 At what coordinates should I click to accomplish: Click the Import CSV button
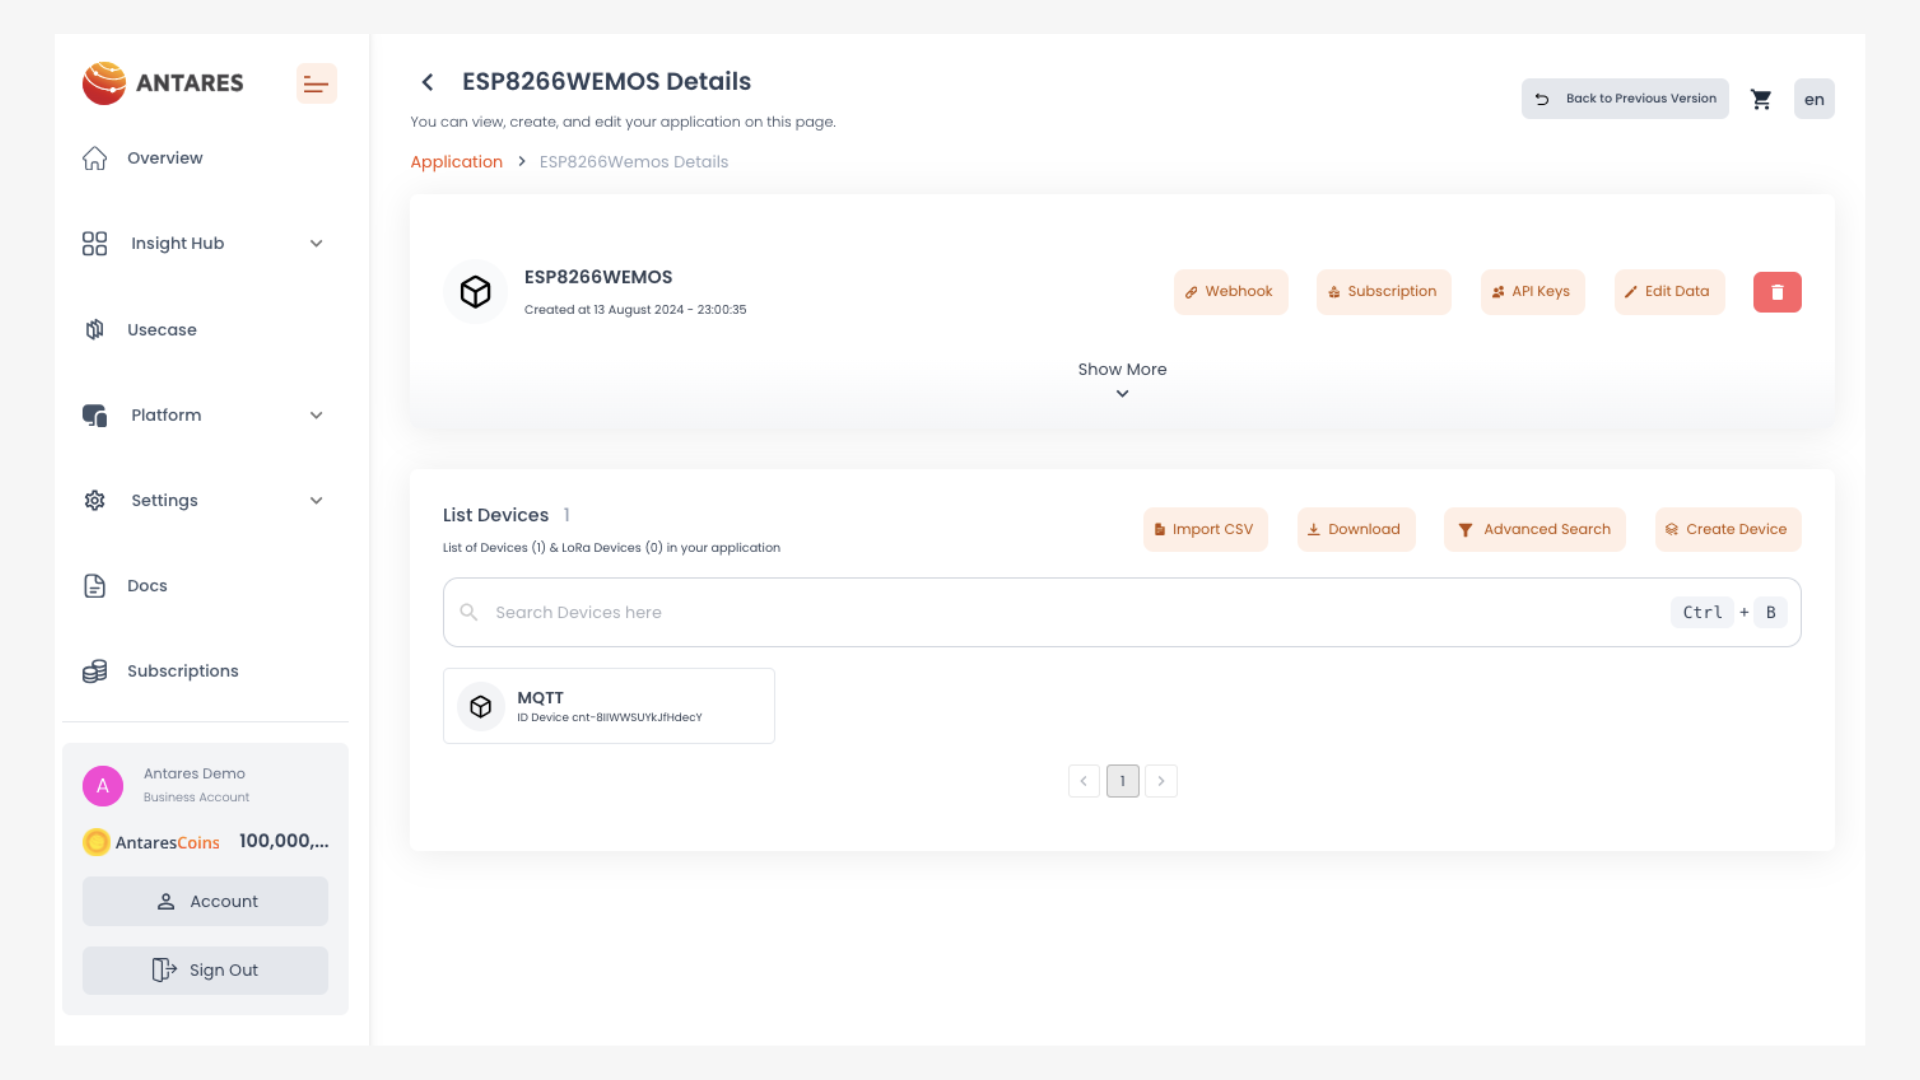click(1205, 530)
